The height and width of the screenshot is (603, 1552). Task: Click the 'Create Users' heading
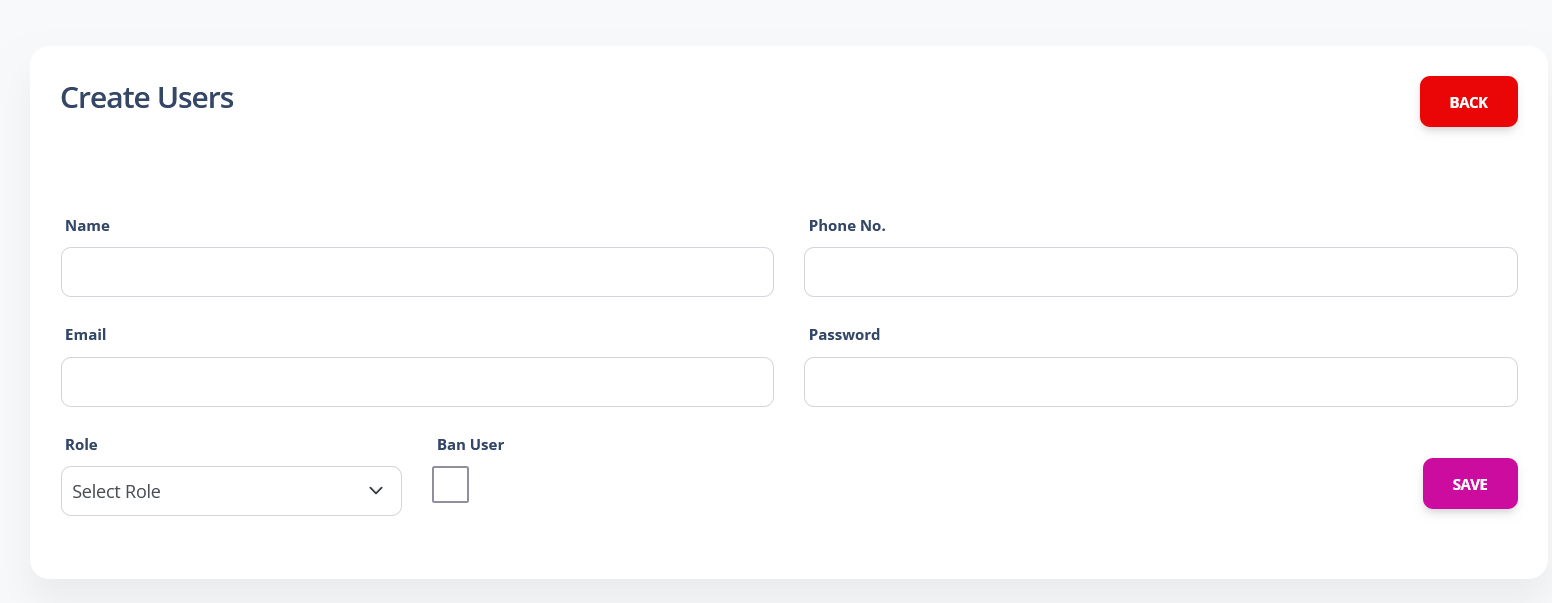(147, 98)
